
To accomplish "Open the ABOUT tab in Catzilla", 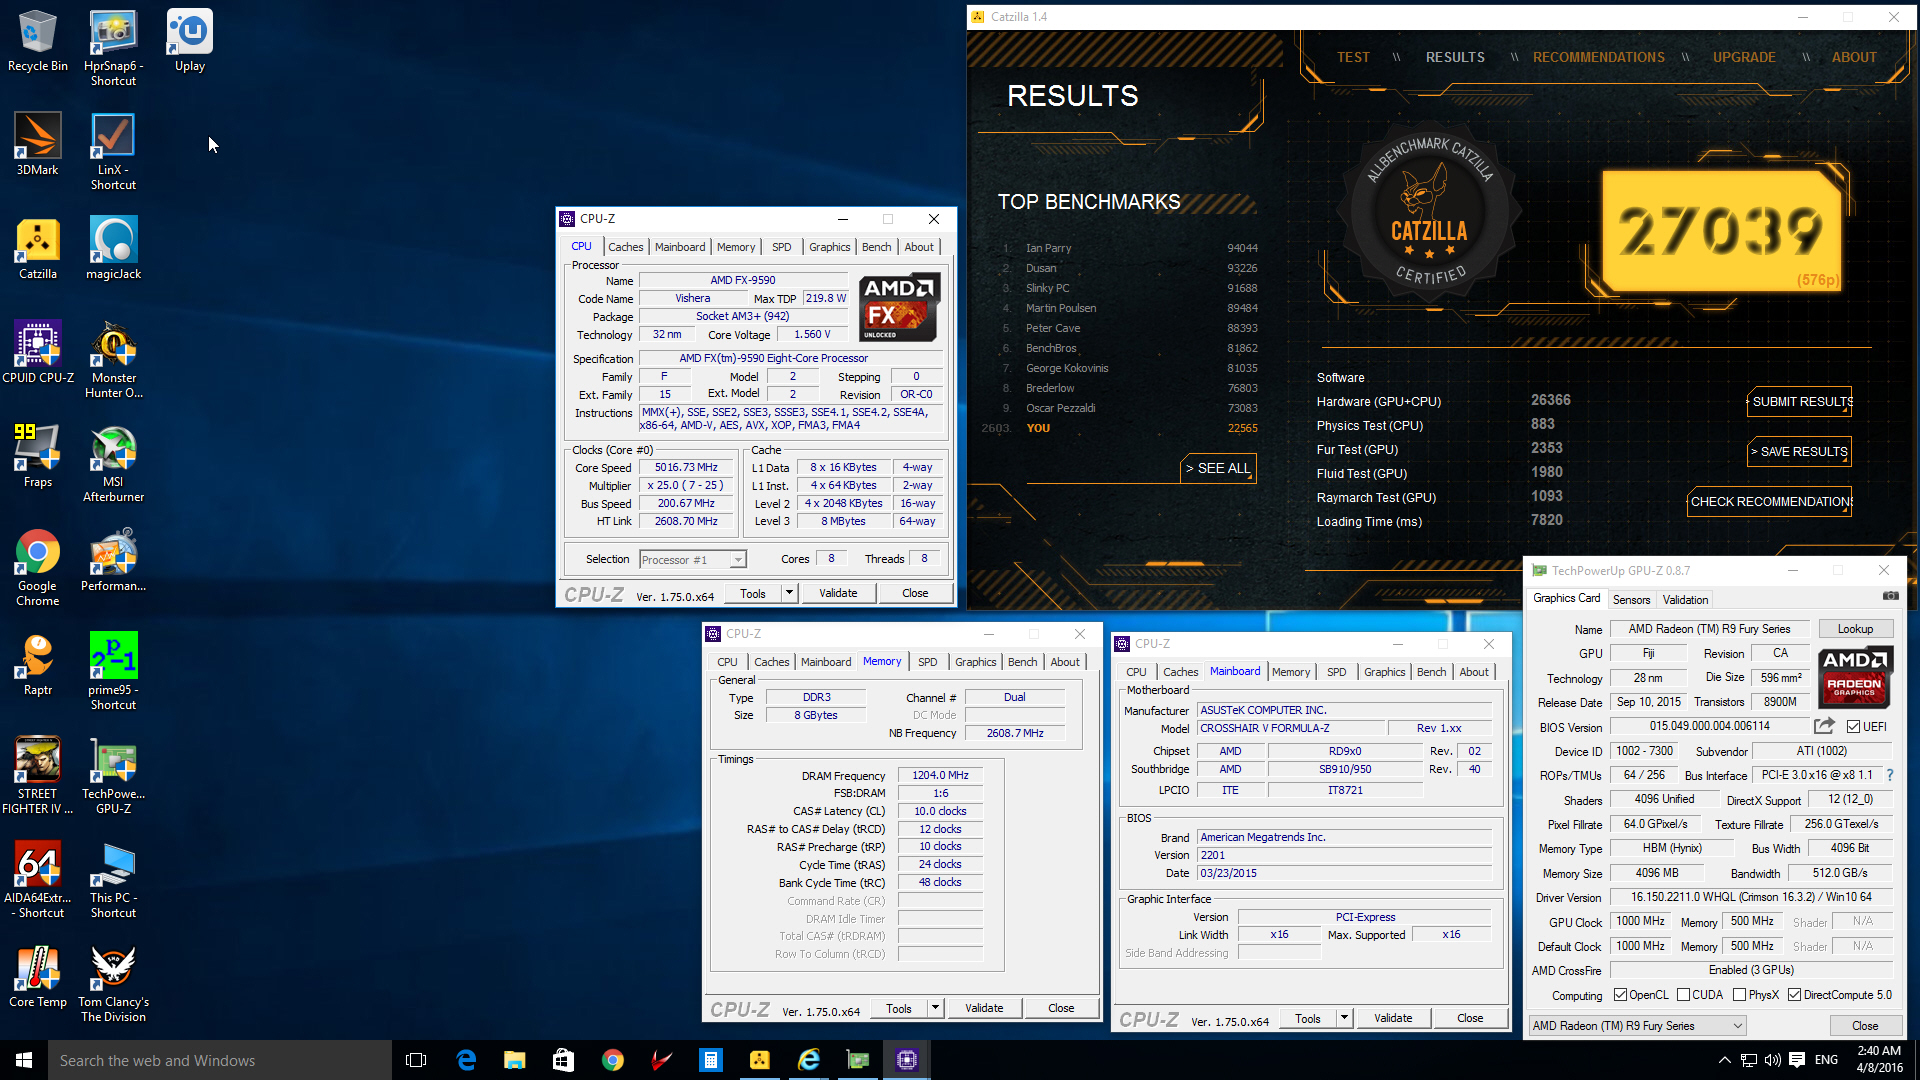I will [x=1853, y=57].
